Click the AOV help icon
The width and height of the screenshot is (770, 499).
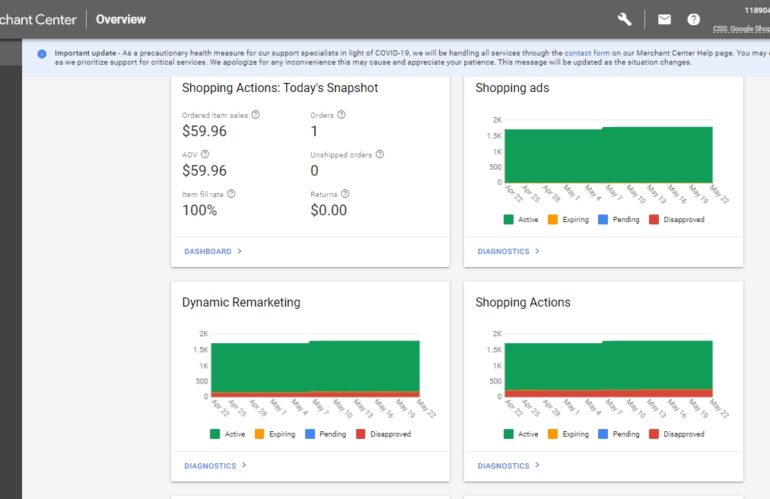205,155
